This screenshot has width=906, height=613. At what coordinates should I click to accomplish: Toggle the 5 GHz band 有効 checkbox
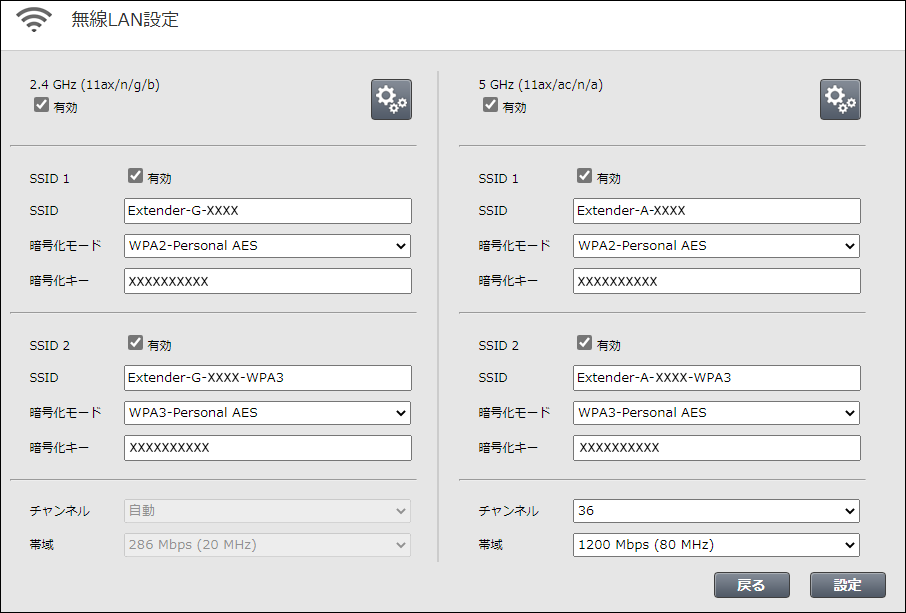tap(491, 105)
